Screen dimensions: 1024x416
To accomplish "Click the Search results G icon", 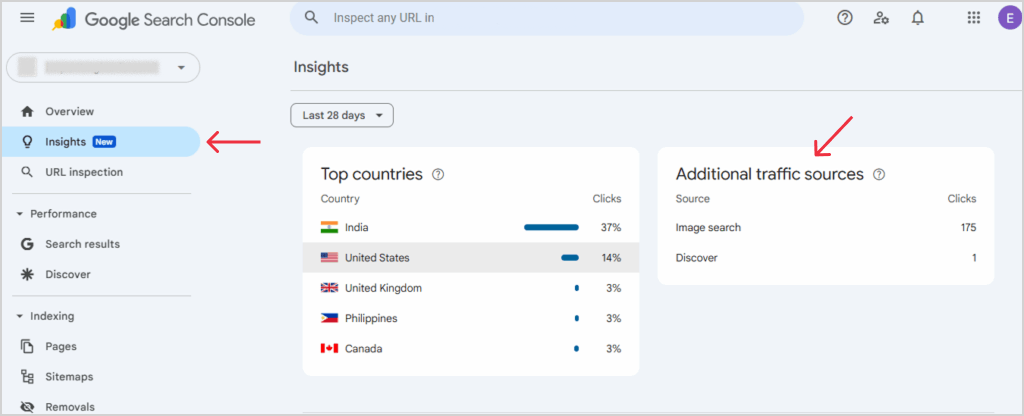I will tap(27, 244).
